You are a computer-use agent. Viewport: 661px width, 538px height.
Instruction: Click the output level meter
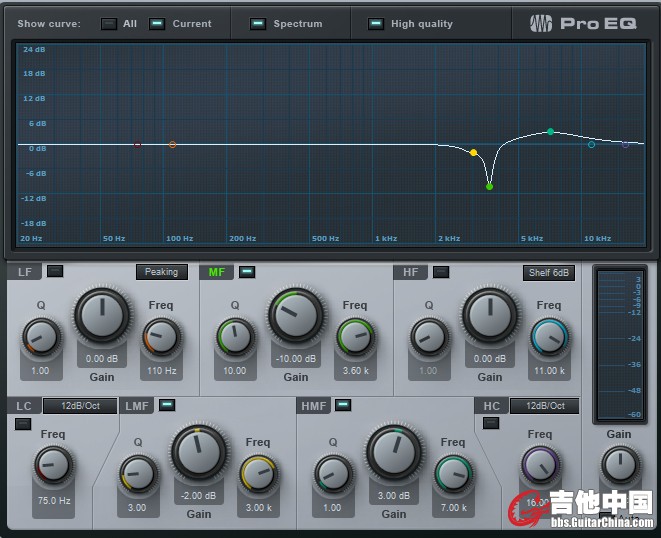point(619,344)
